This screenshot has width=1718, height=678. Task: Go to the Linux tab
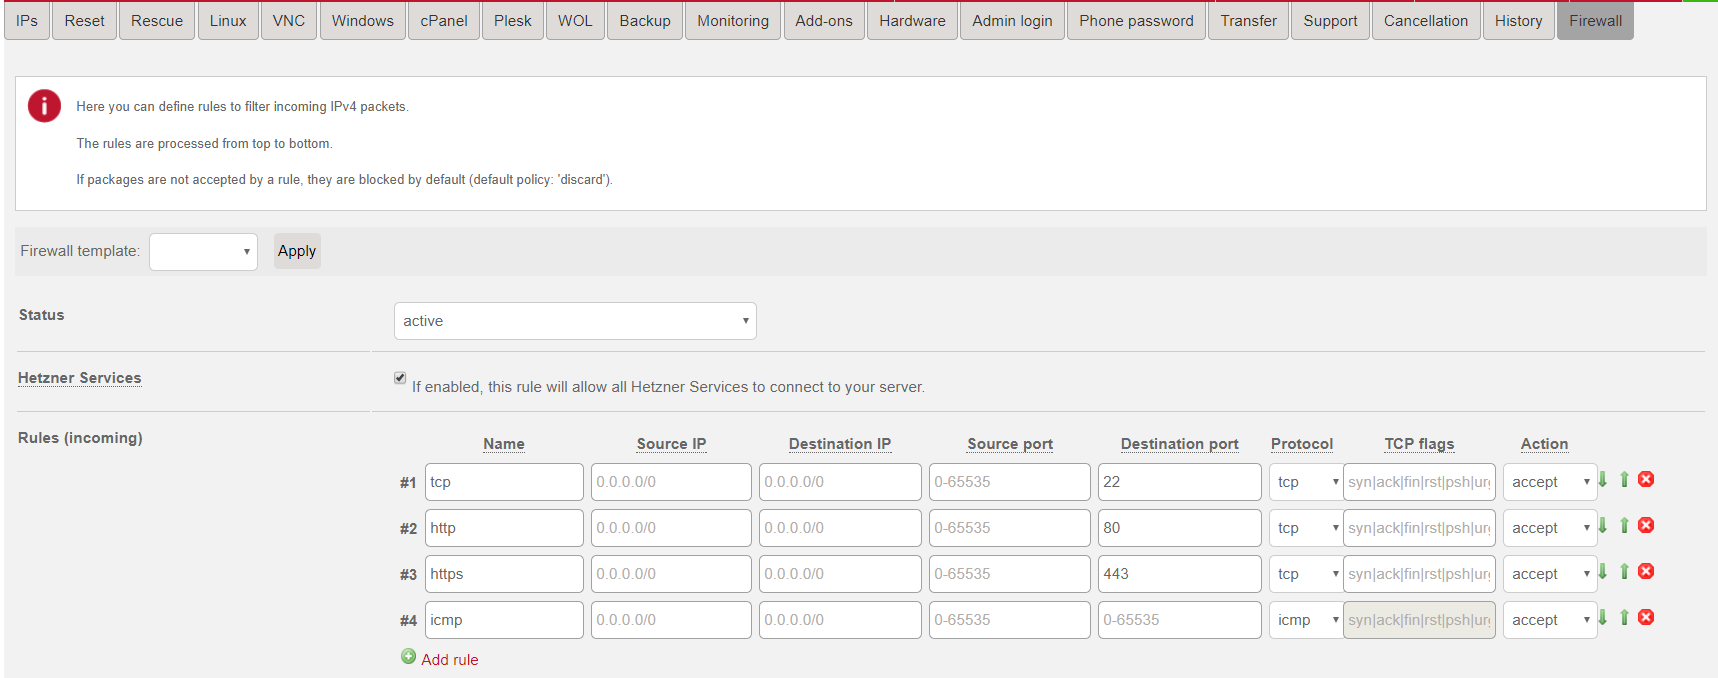(x=228, y=21)
